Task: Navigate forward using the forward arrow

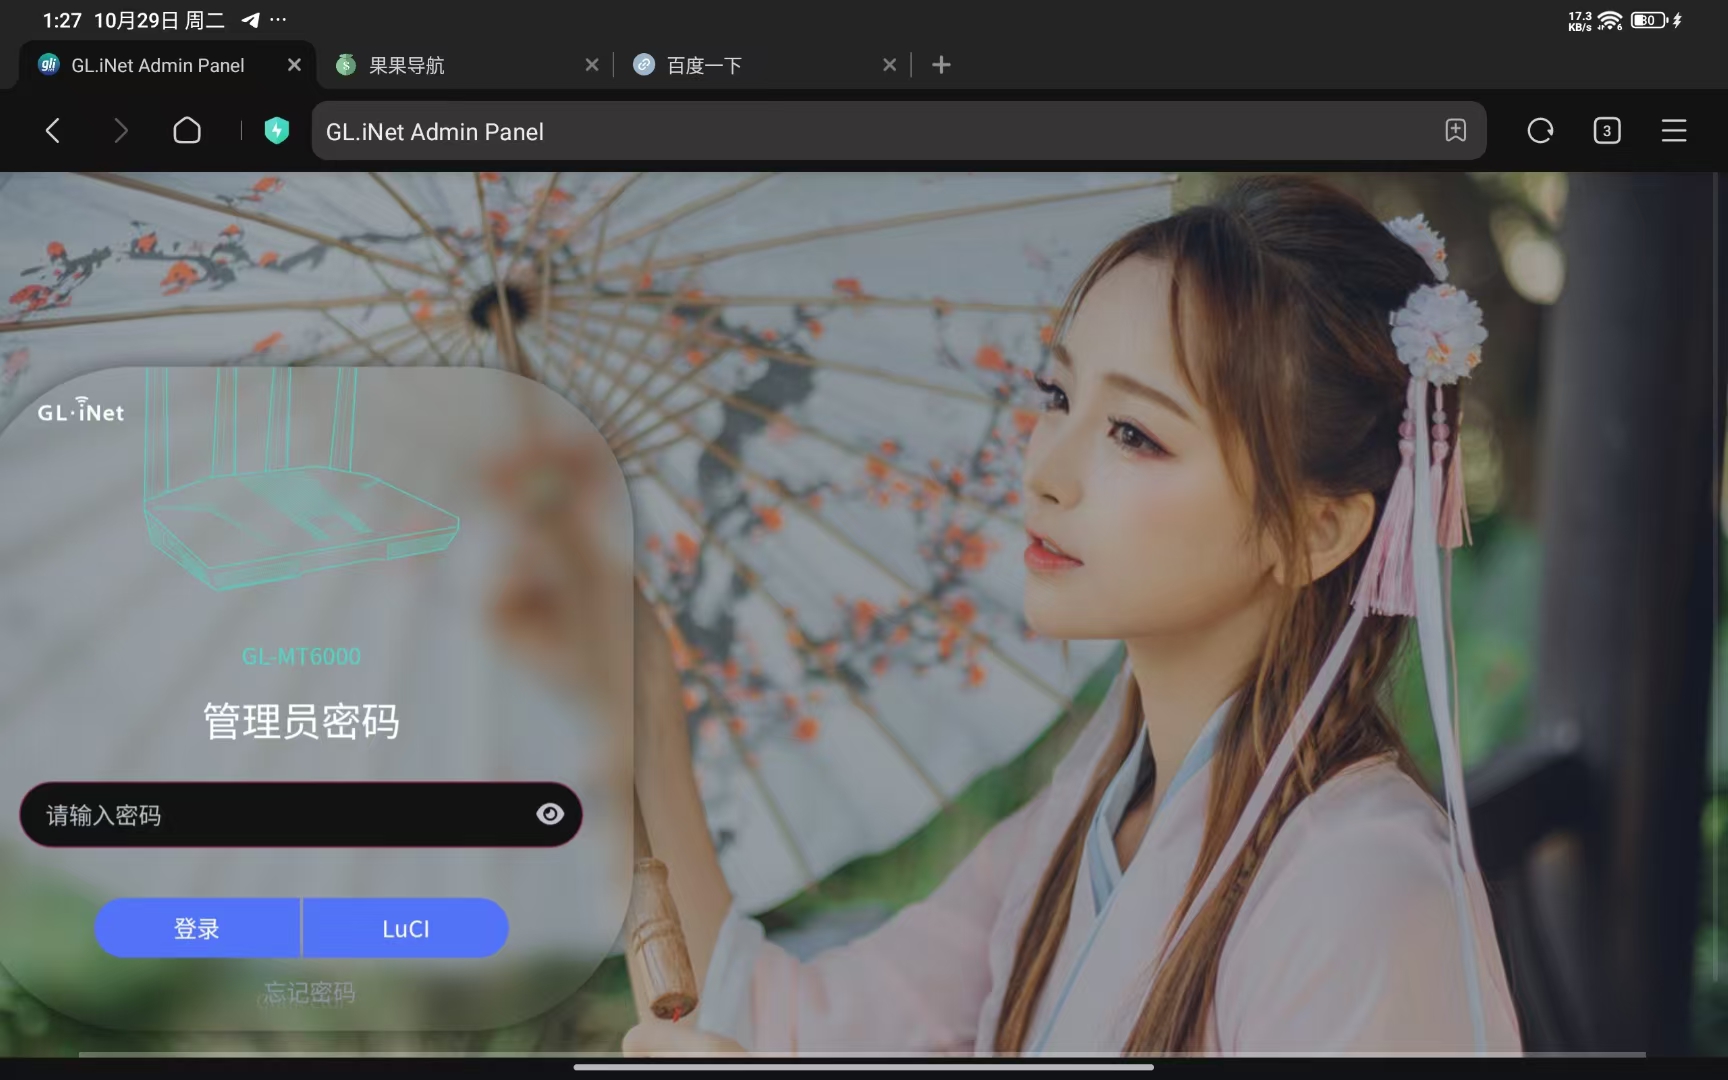Action: [x=121, y=130]
